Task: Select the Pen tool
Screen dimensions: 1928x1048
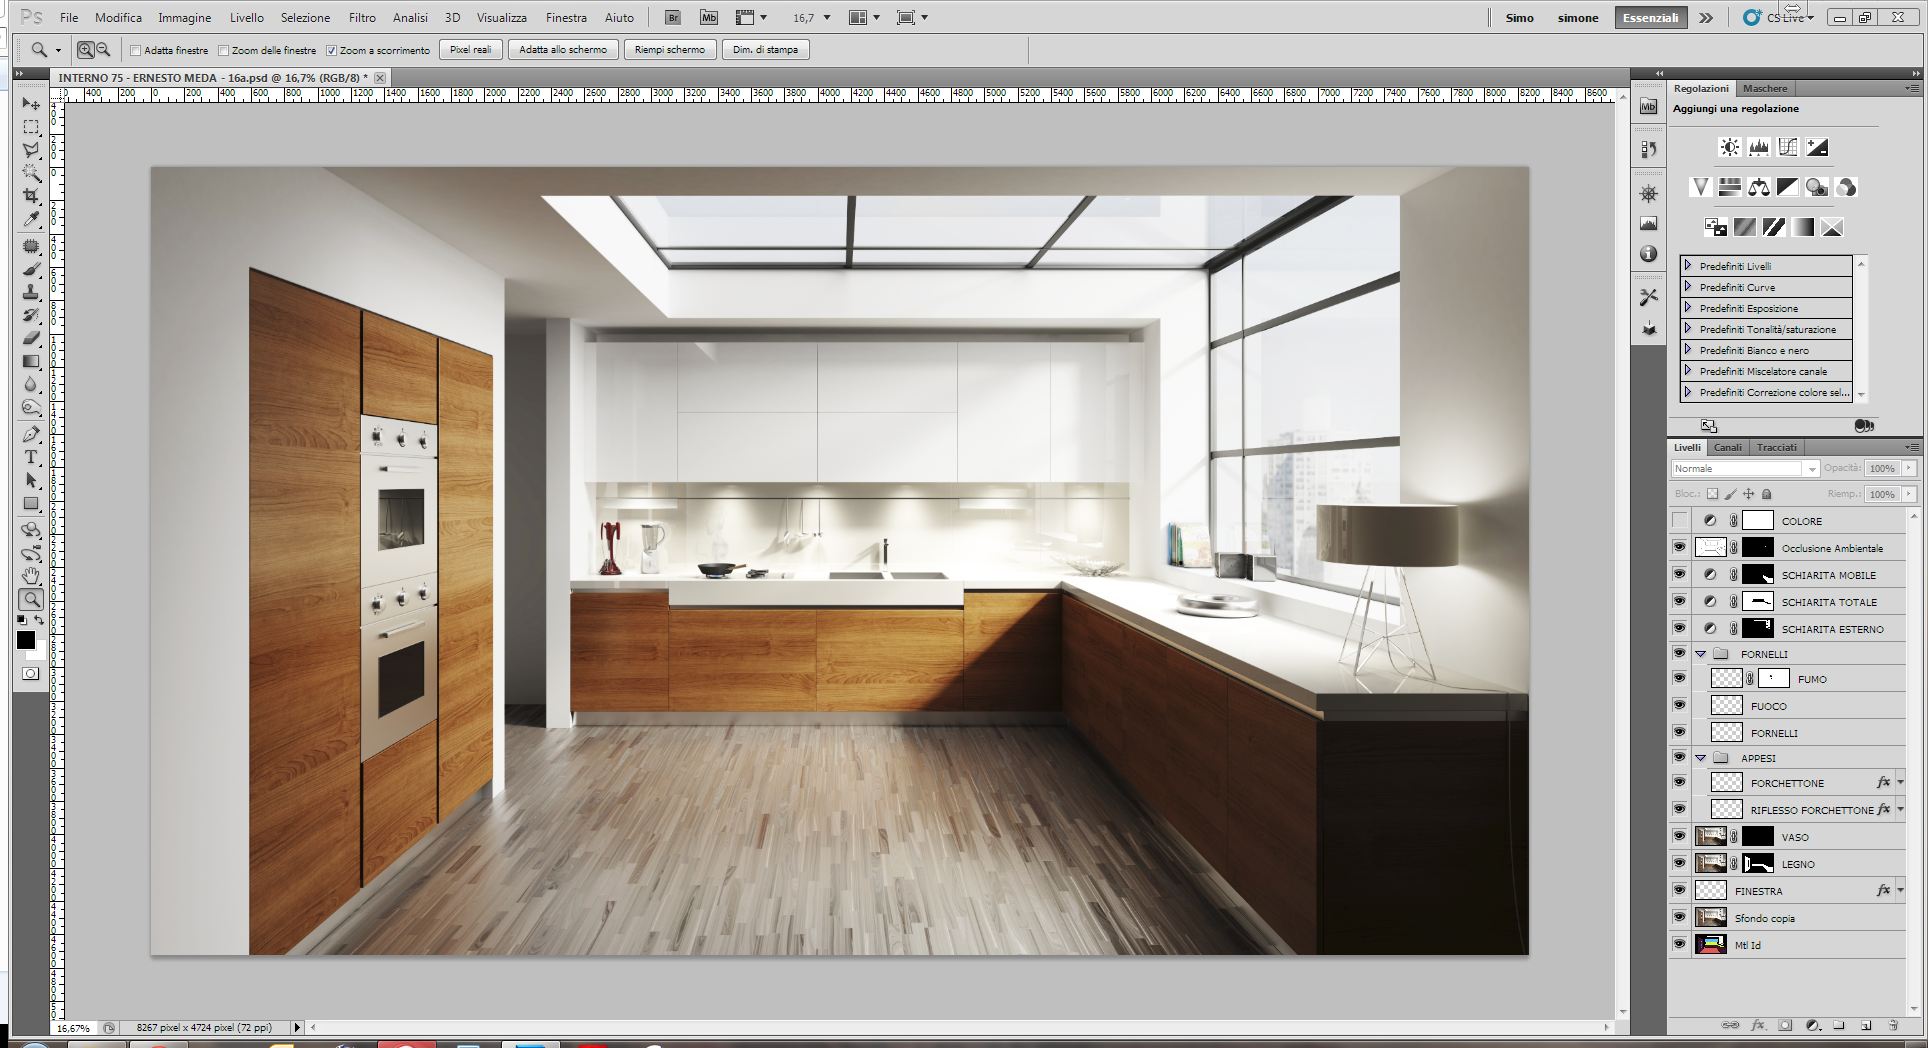Action: pyautogui.click(x=31, y=434)
